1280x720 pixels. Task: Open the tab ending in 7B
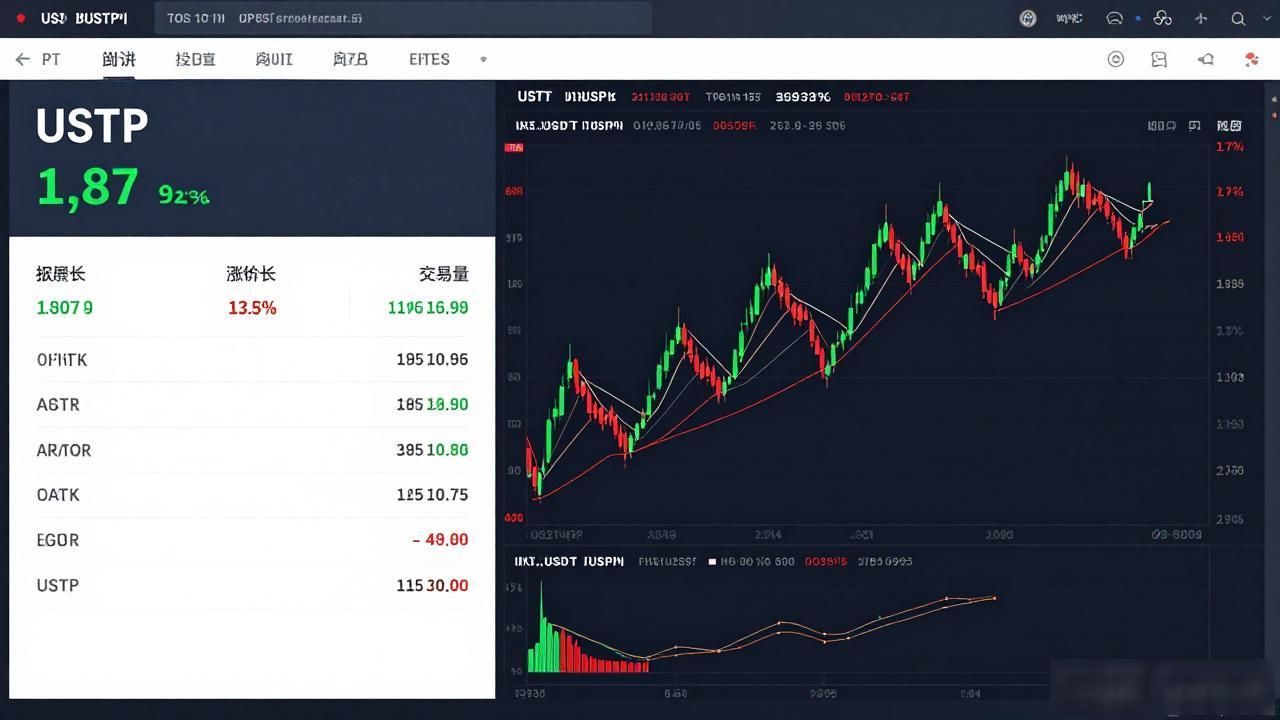350,60
